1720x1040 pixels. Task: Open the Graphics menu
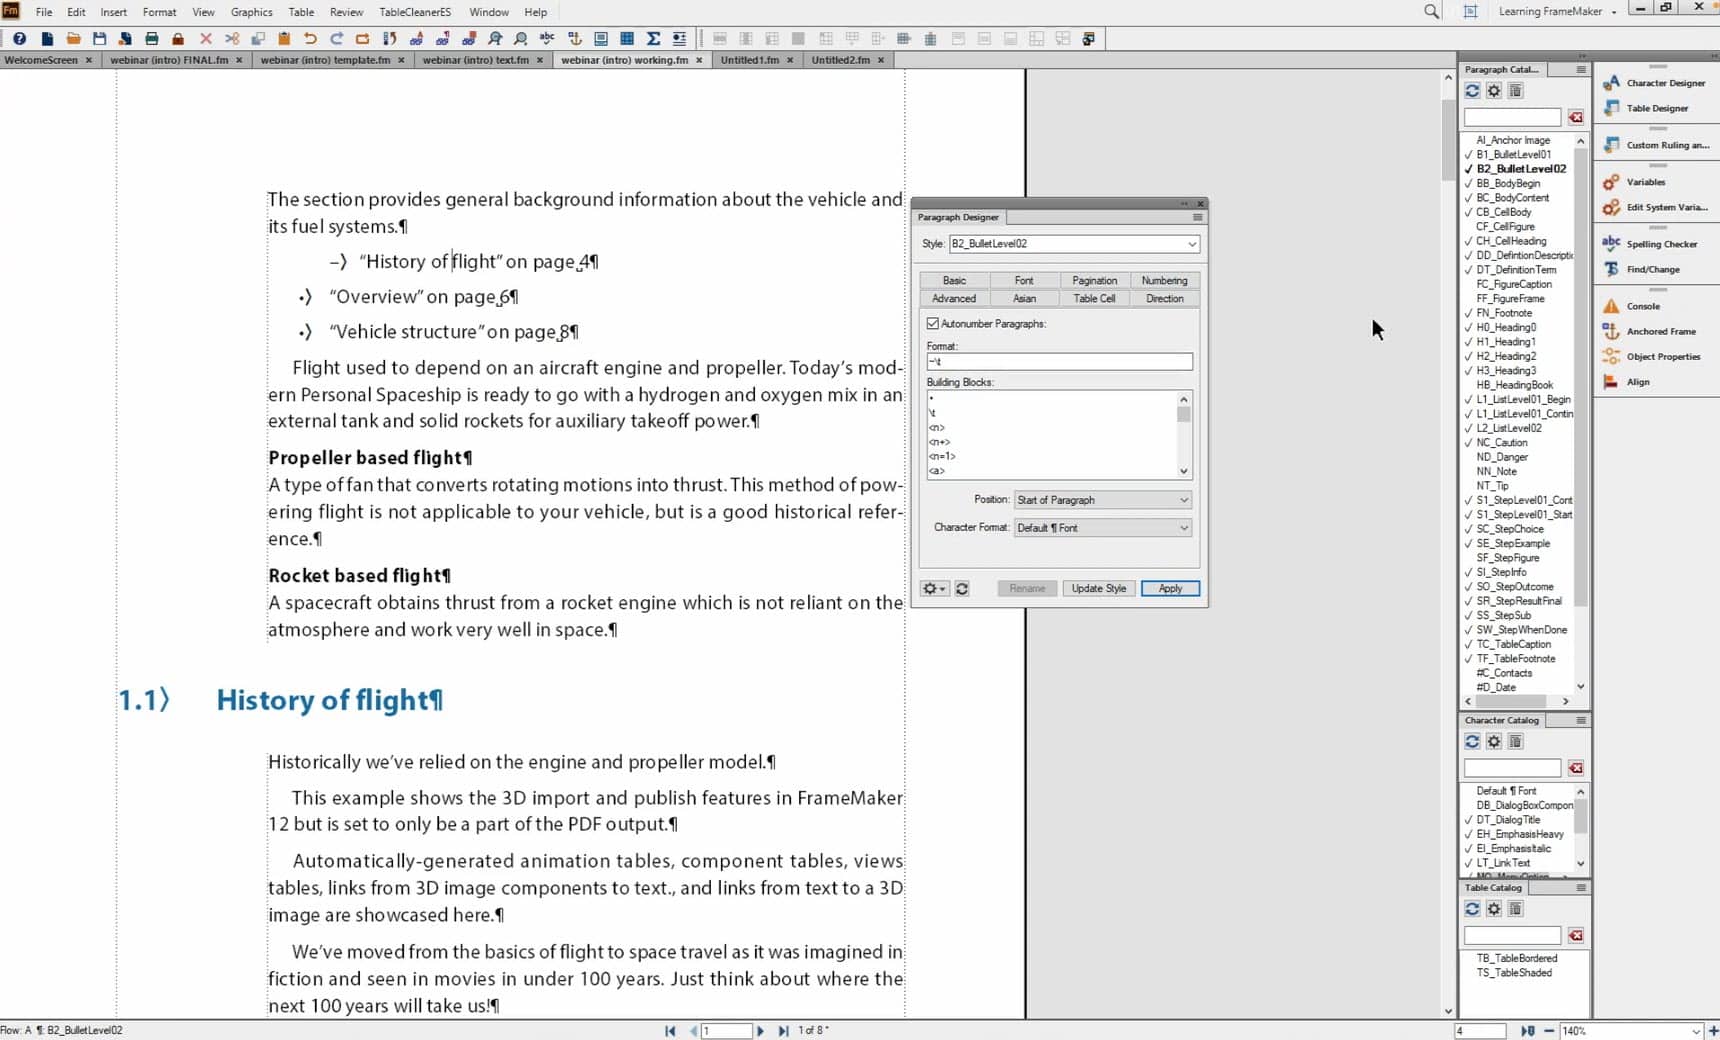(x=251, y=12)
